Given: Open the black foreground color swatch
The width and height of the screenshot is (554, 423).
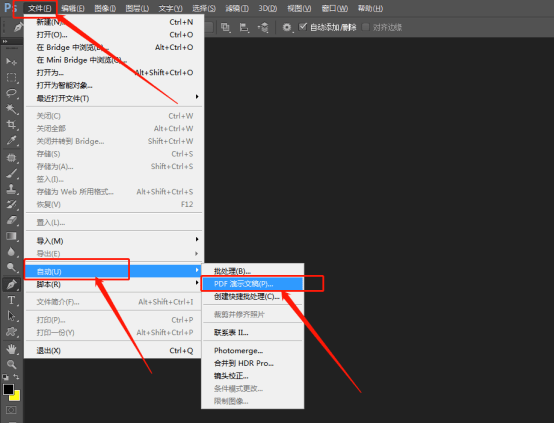Looking at the screenshot, I should pos(8,389).
